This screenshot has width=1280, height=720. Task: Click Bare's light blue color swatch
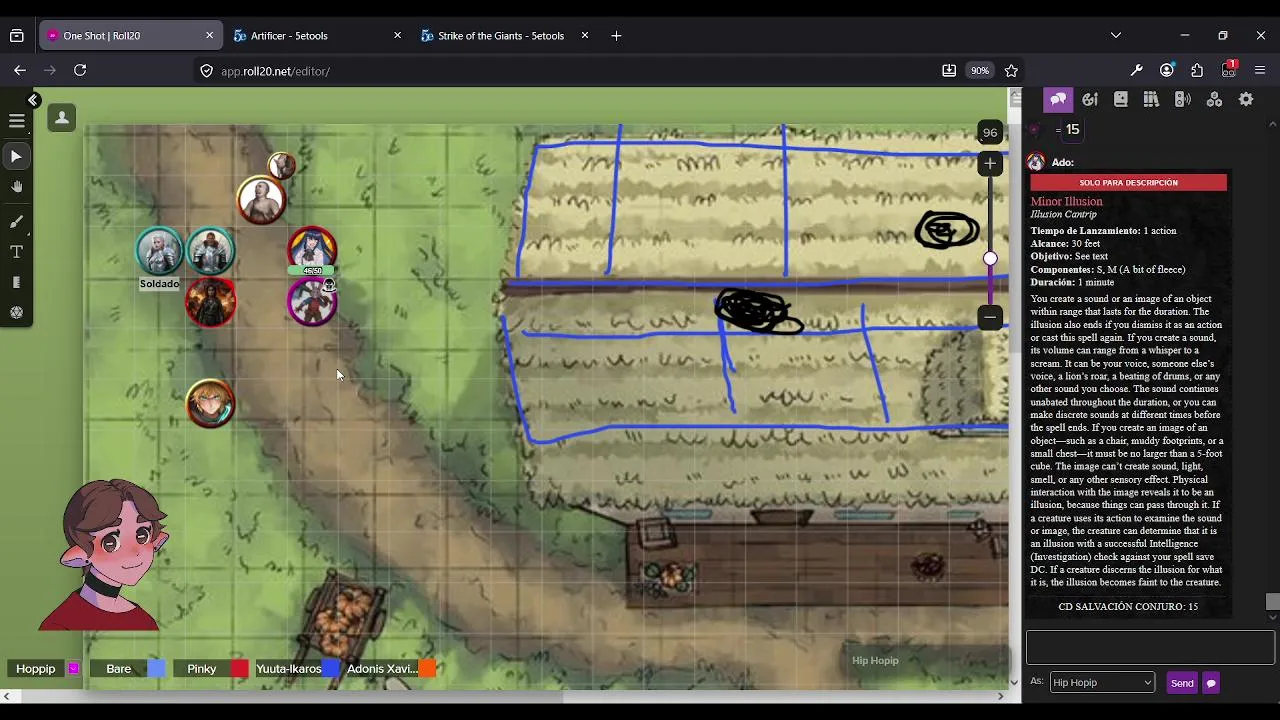(x=156, y=669)
